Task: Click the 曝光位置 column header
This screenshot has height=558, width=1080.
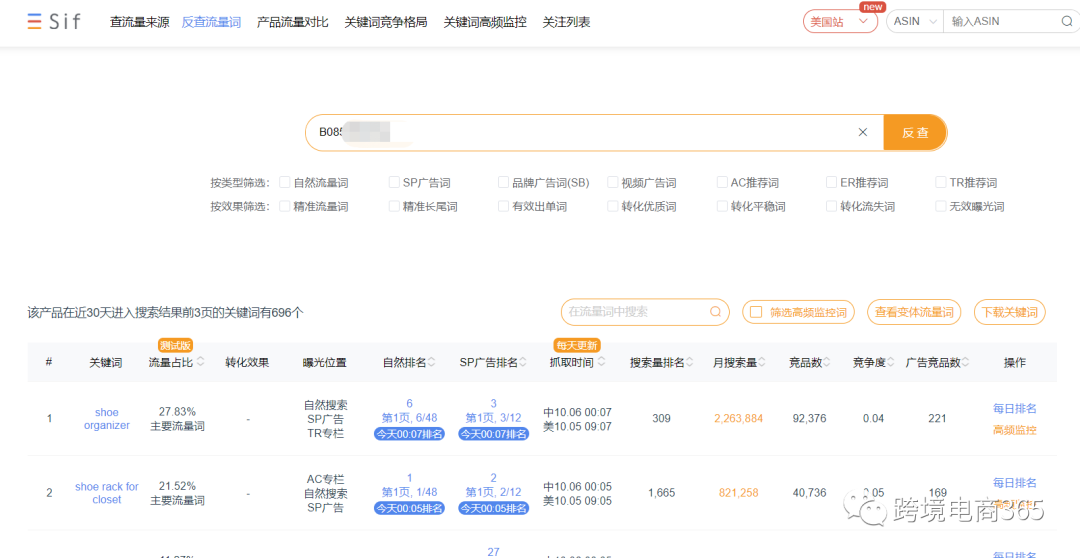Action: (x=324, y=362)
